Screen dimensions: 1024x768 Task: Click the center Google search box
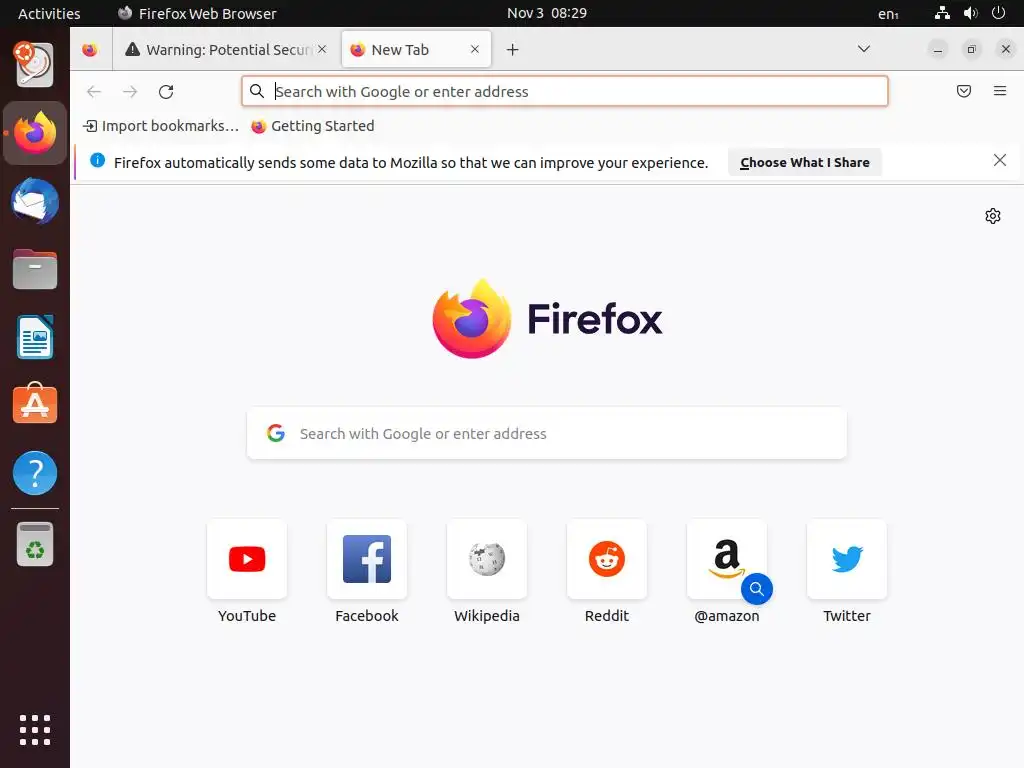547,434
